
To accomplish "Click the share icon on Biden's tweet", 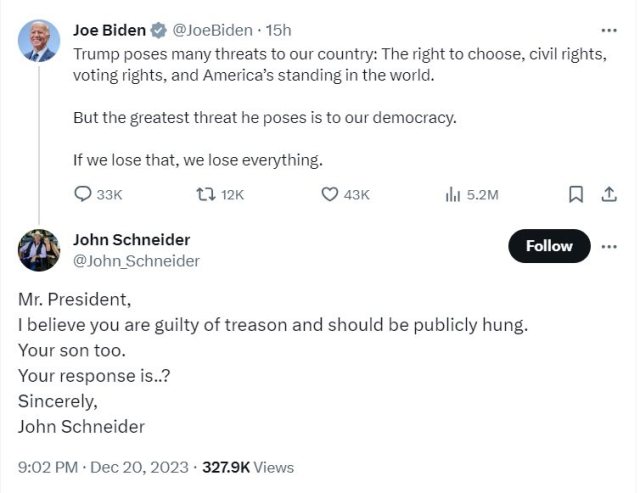I will [x=607, y=195].
